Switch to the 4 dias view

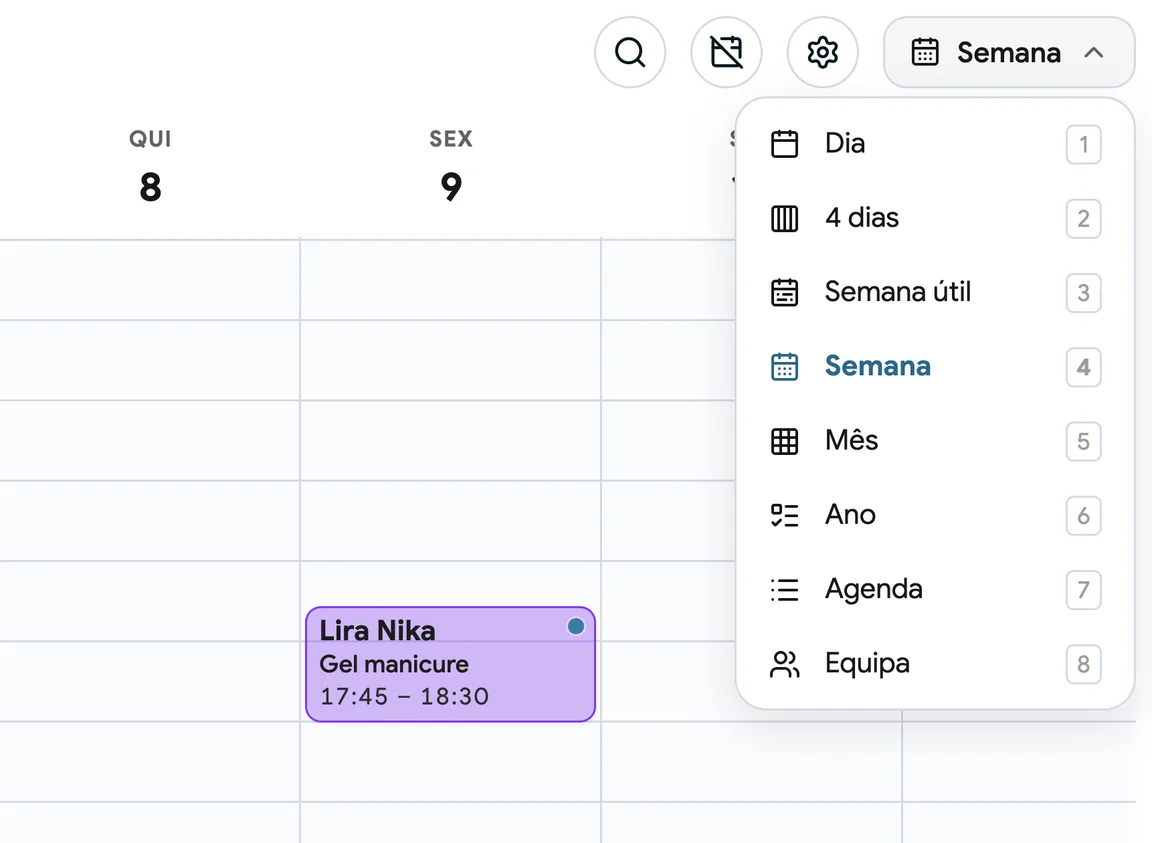pos(935,218)
